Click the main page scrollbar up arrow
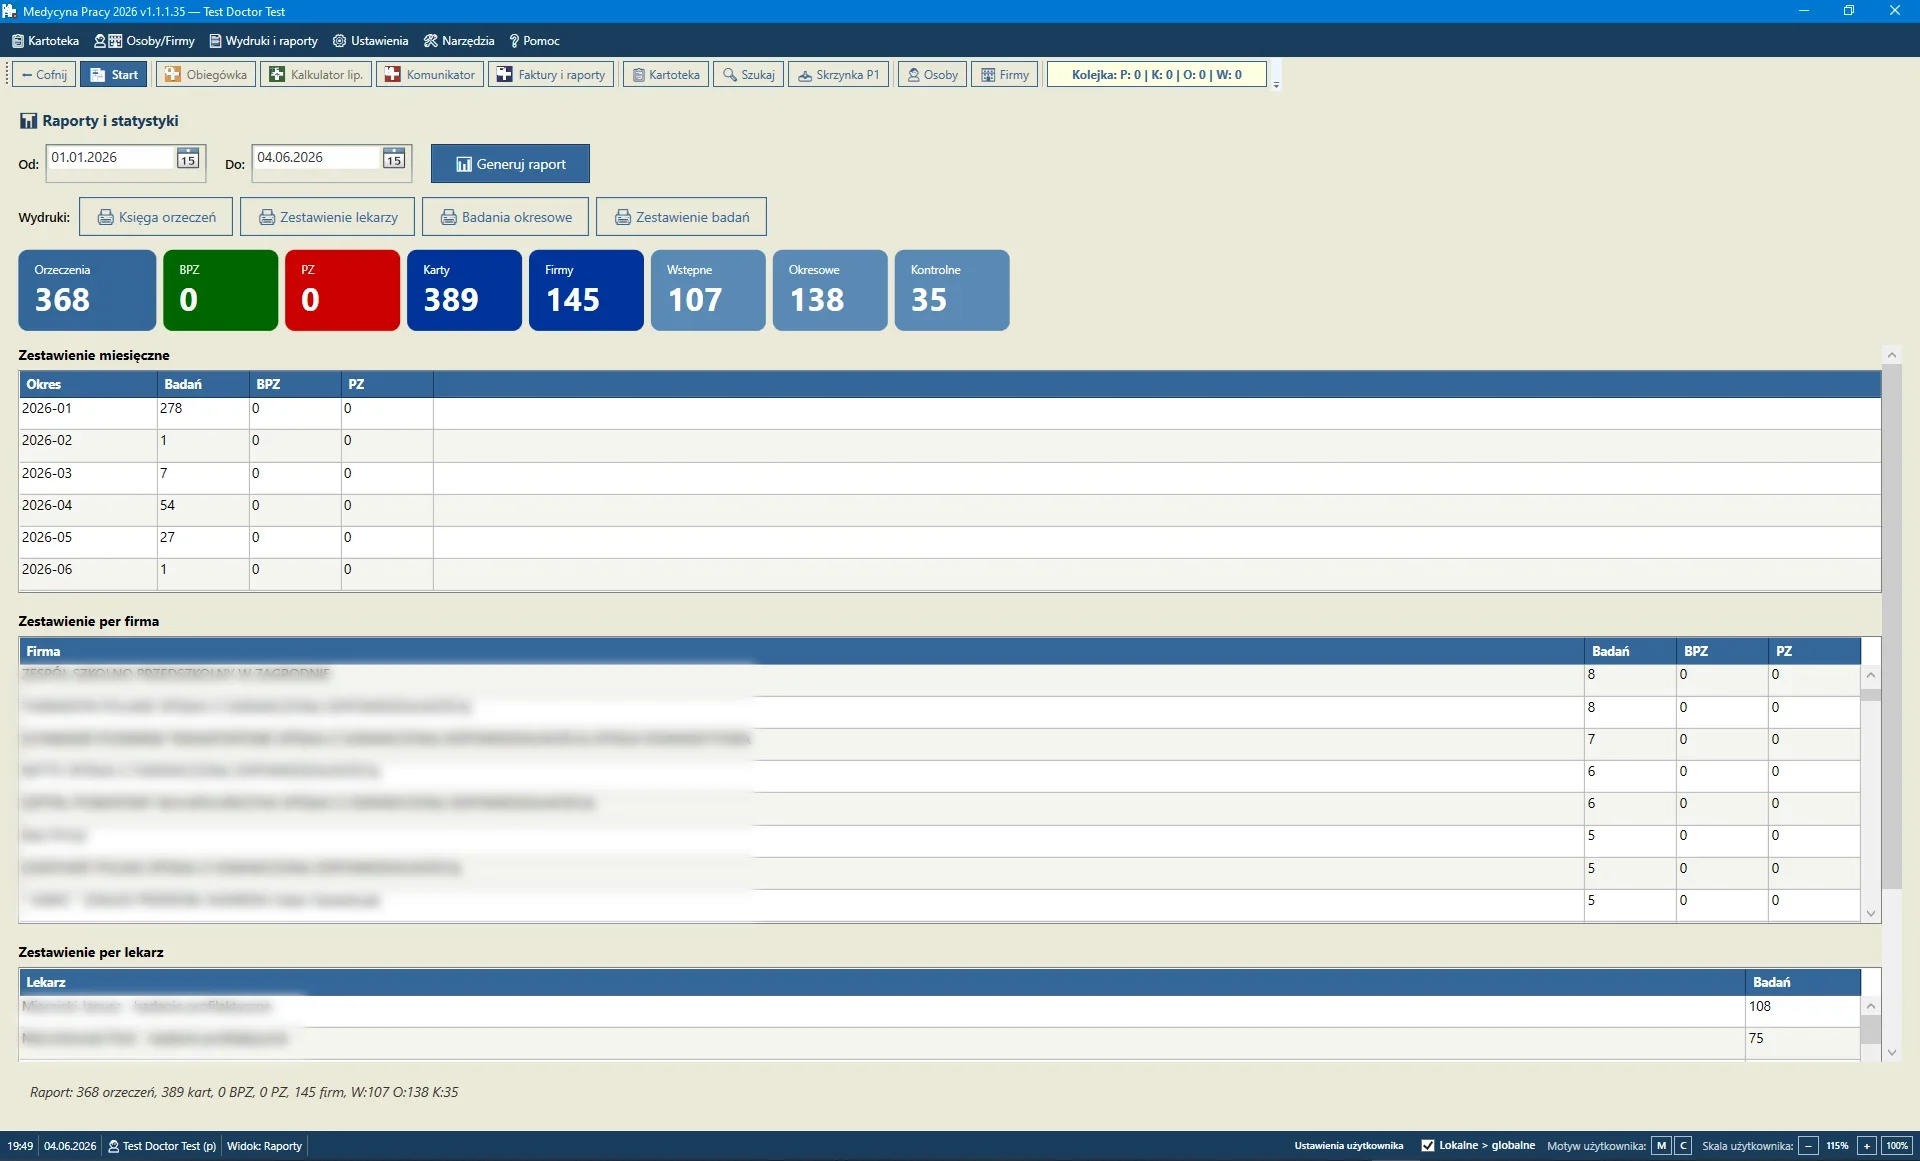This screenshot has height=1161, width=1920. pos(1891,355)
